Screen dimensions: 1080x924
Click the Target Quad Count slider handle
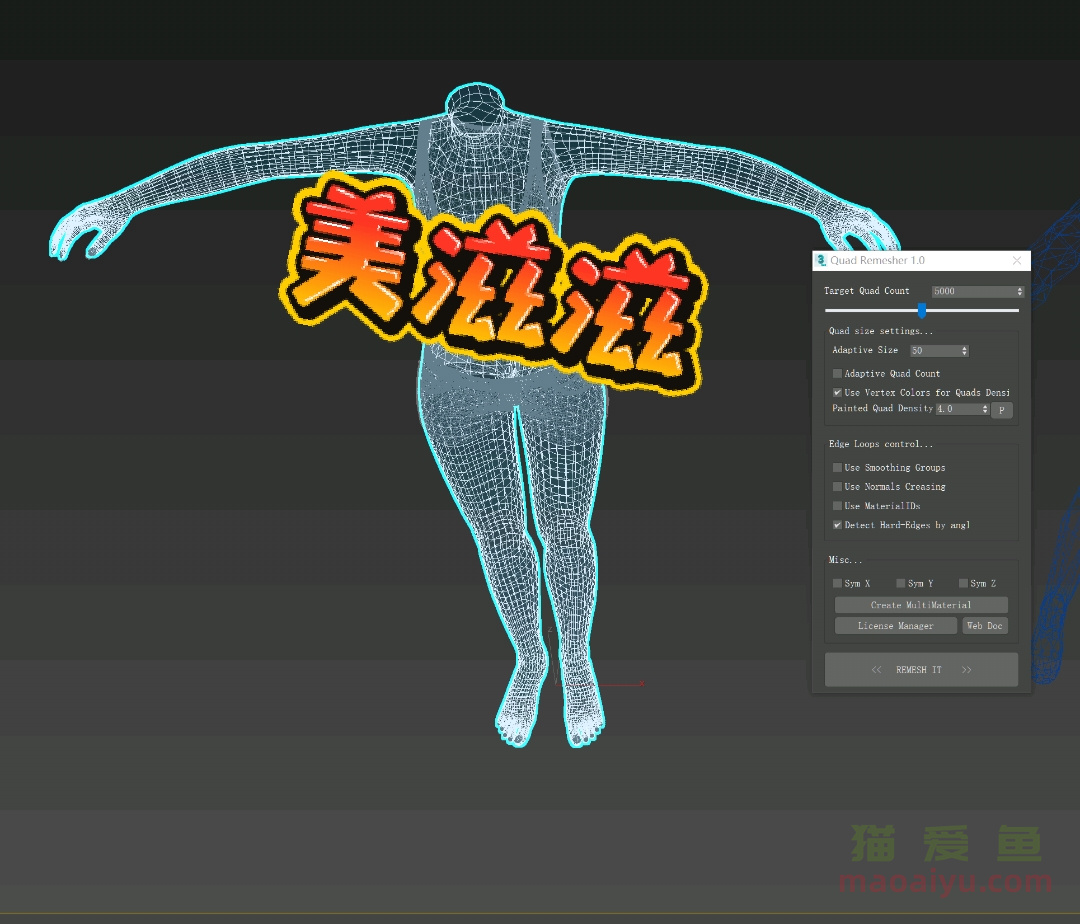[922, 311]
